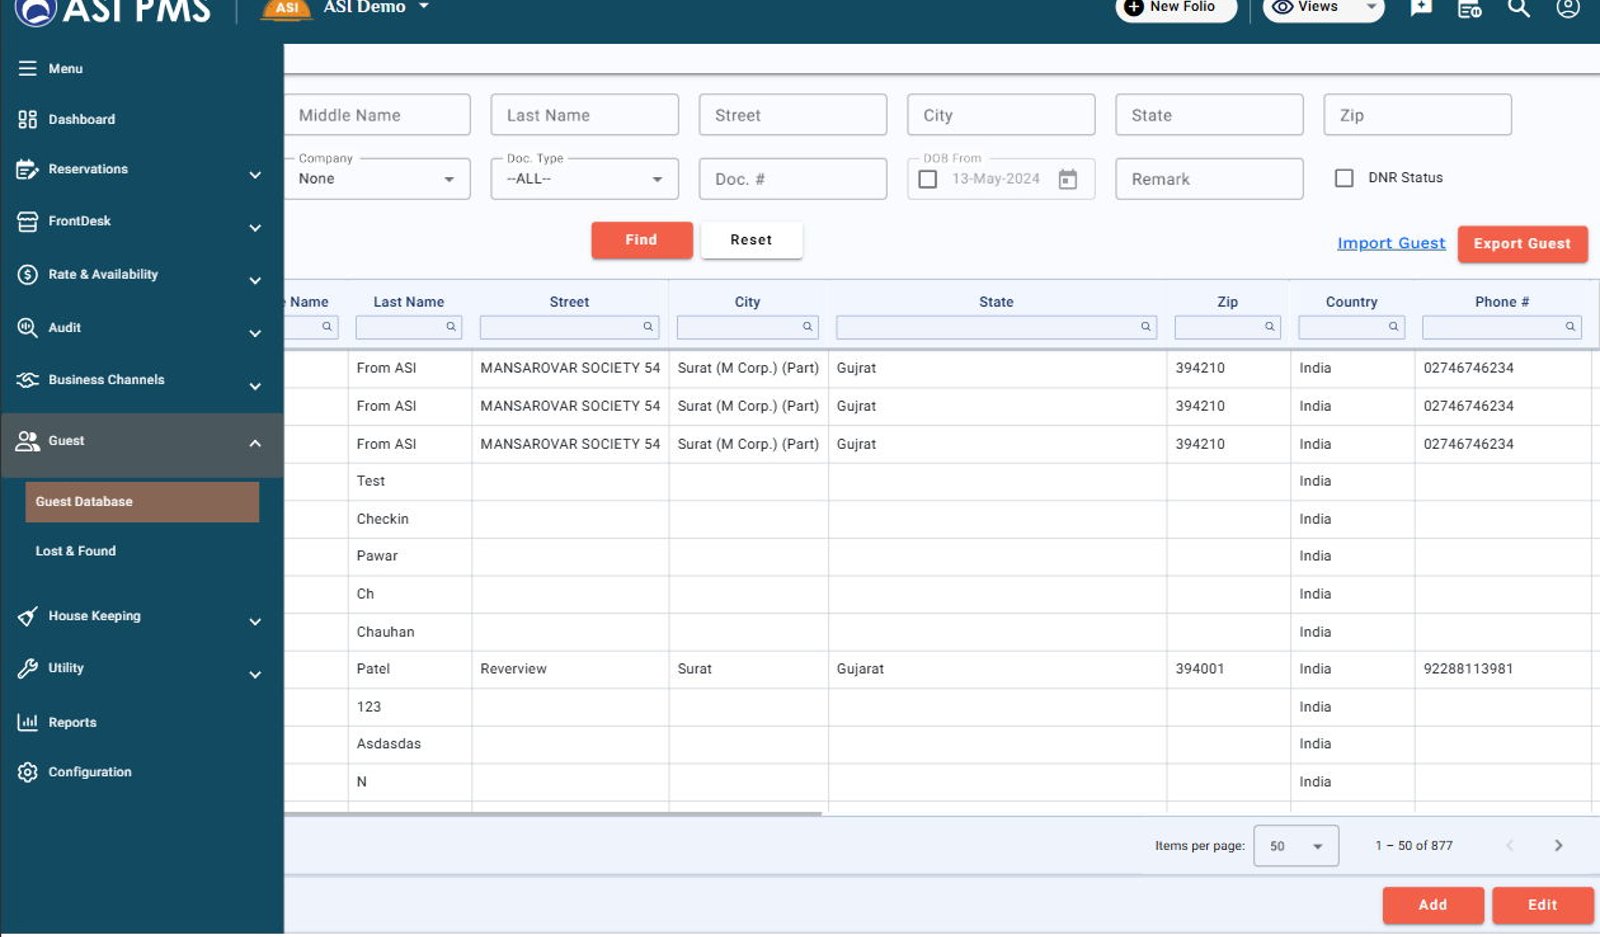This screenshot has height=937, width=1600.
Task: Expand the Audit menu chevron
Action: (x=255, y=334)
